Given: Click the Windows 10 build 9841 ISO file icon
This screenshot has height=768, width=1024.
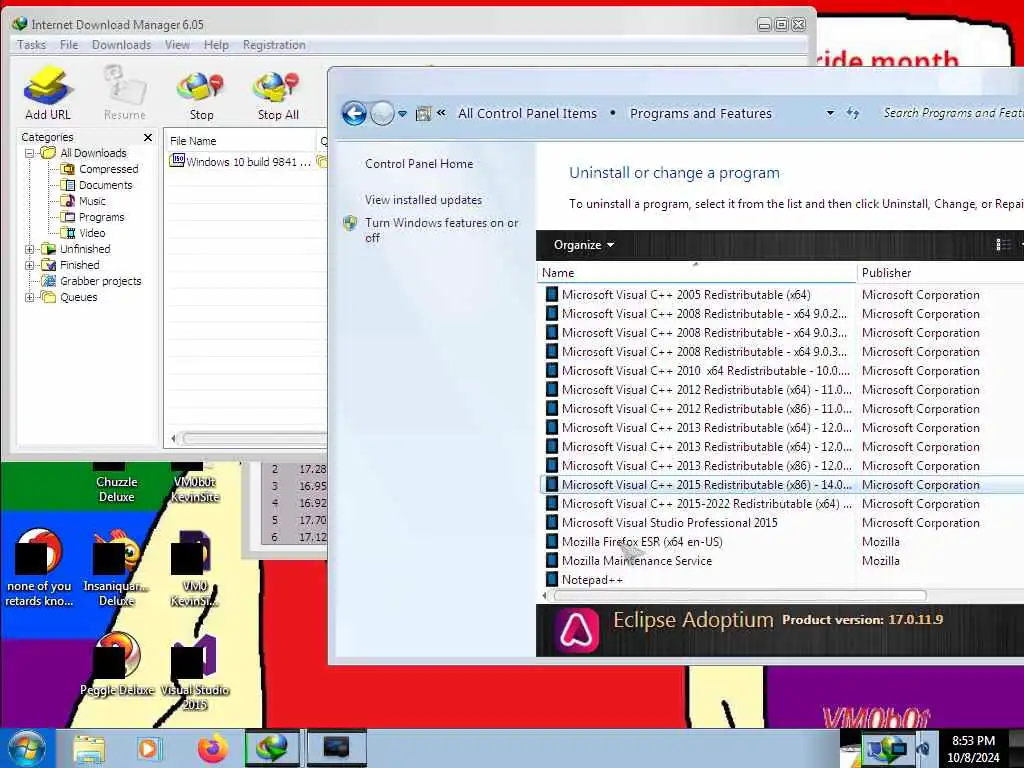Looking at the screenshot, I should point(176,161).
